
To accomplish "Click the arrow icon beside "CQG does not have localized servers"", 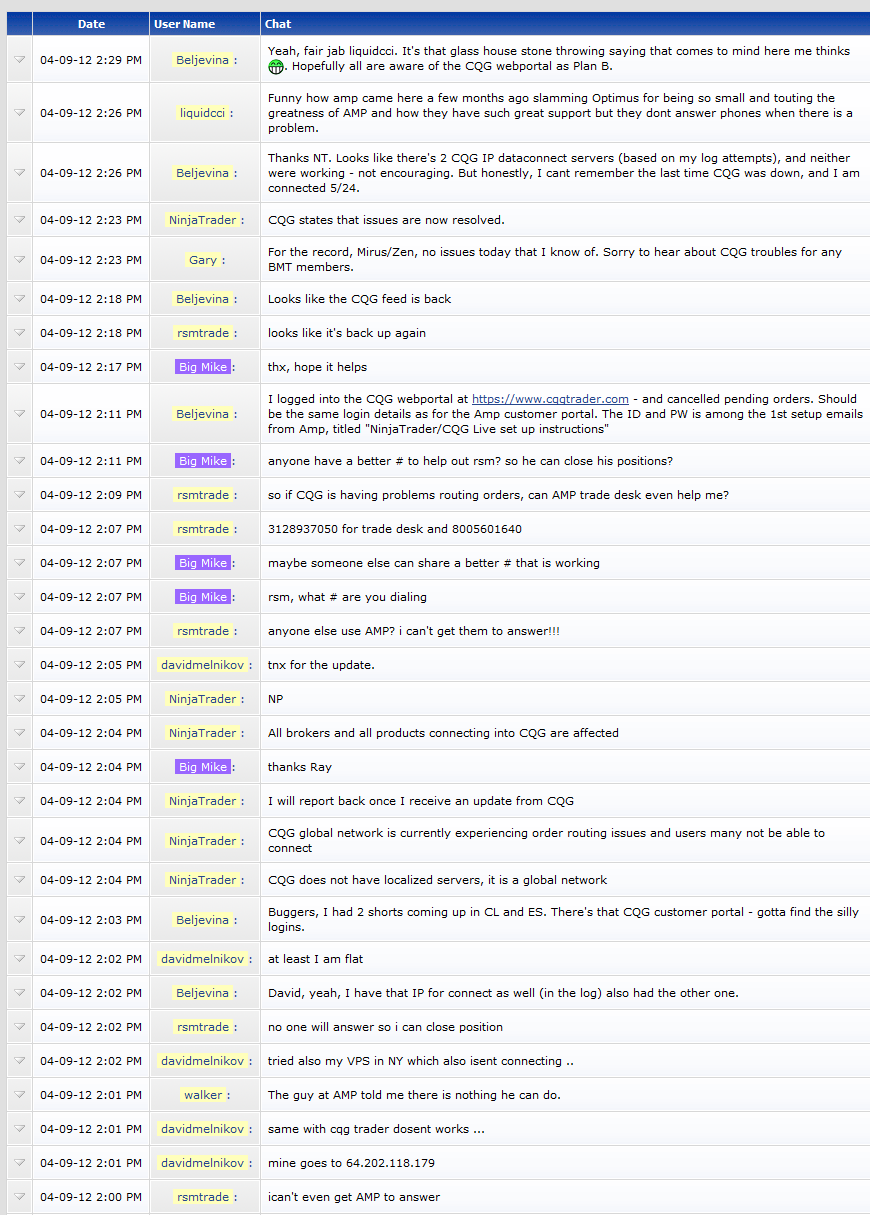I will click(x=19, y=880).
